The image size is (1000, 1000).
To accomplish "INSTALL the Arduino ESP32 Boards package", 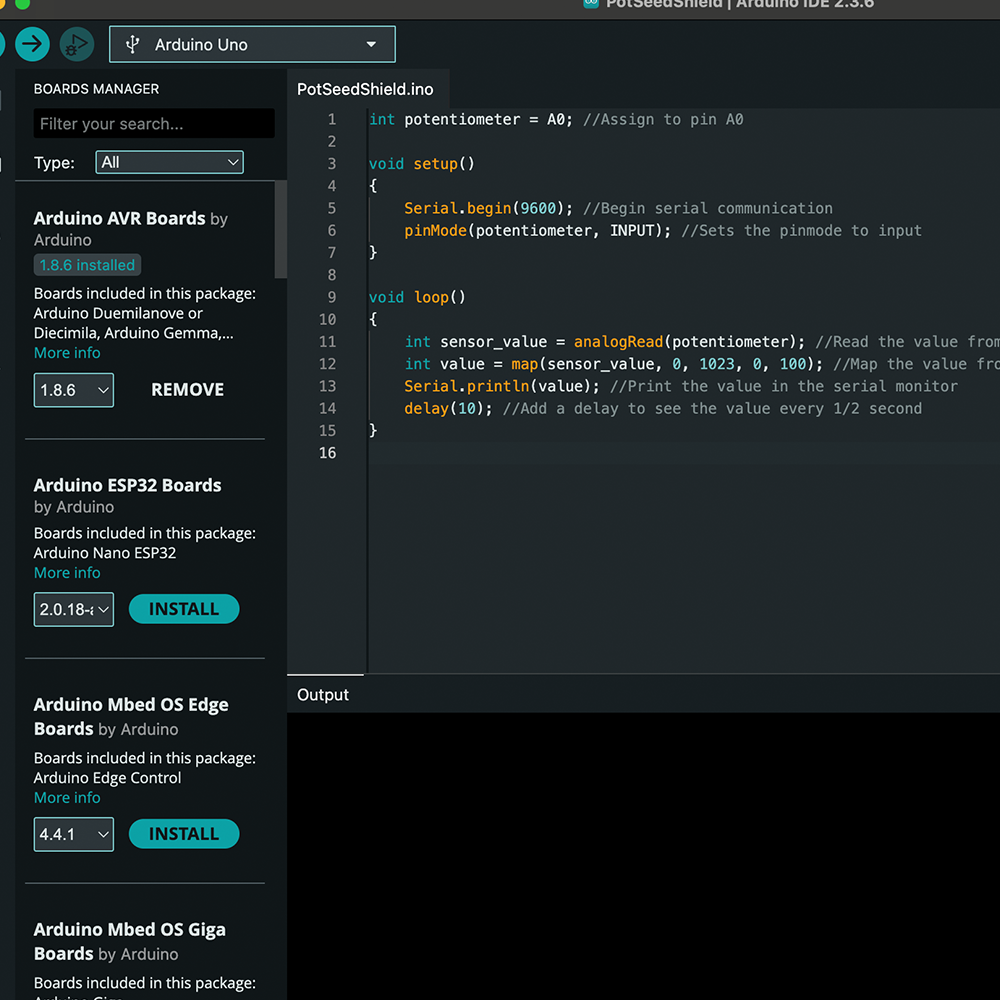I will tap(184, 609).
